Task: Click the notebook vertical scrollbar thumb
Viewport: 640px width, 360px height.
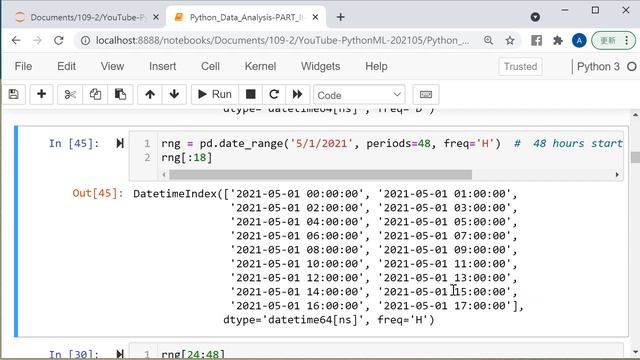Action: pyautogui.click(x=635, y=157)
